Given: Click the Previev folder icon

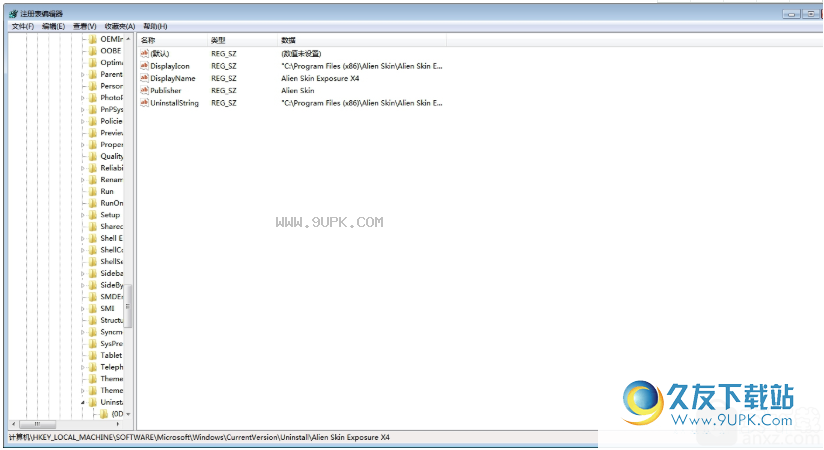Looking at the screenshot, I should pos(93,133).
